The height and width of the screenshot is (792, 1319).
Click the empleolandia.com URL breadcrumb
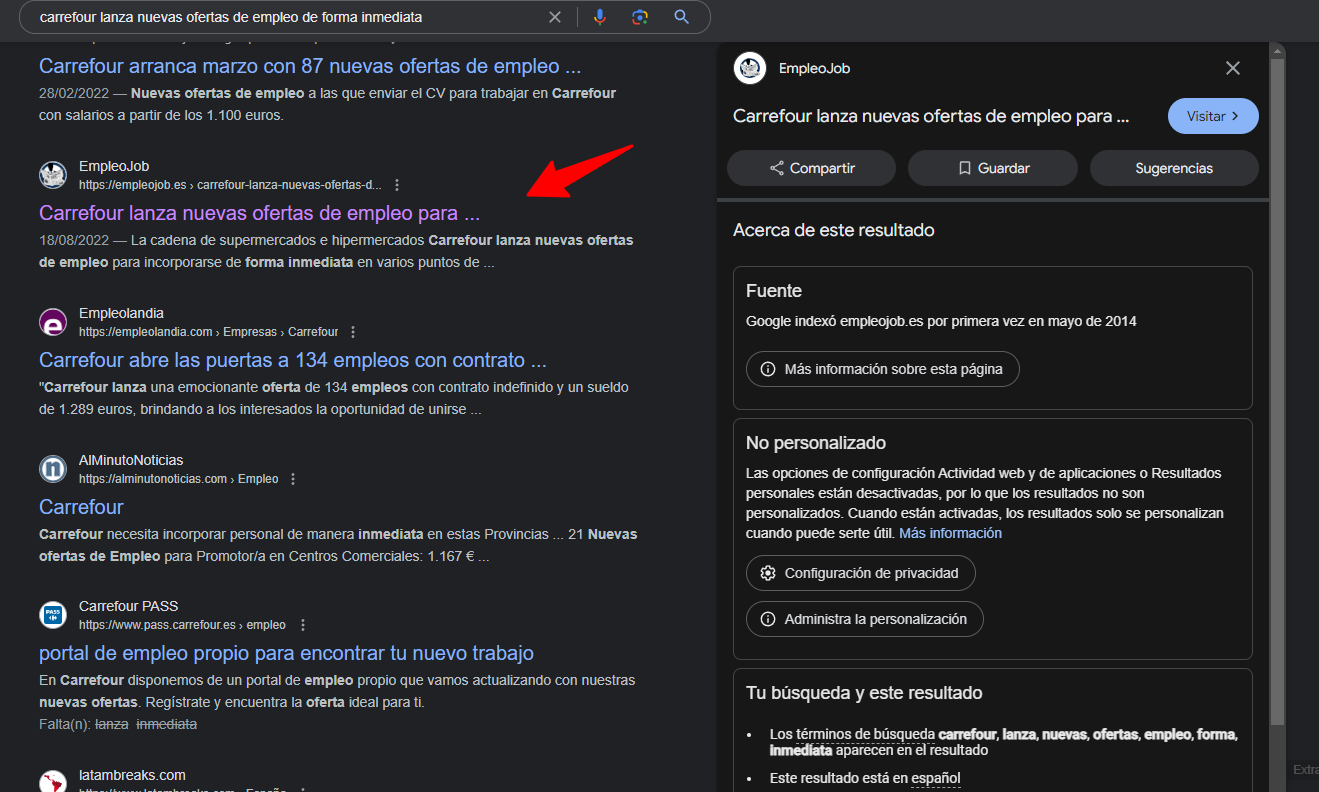tap(208, 332)
